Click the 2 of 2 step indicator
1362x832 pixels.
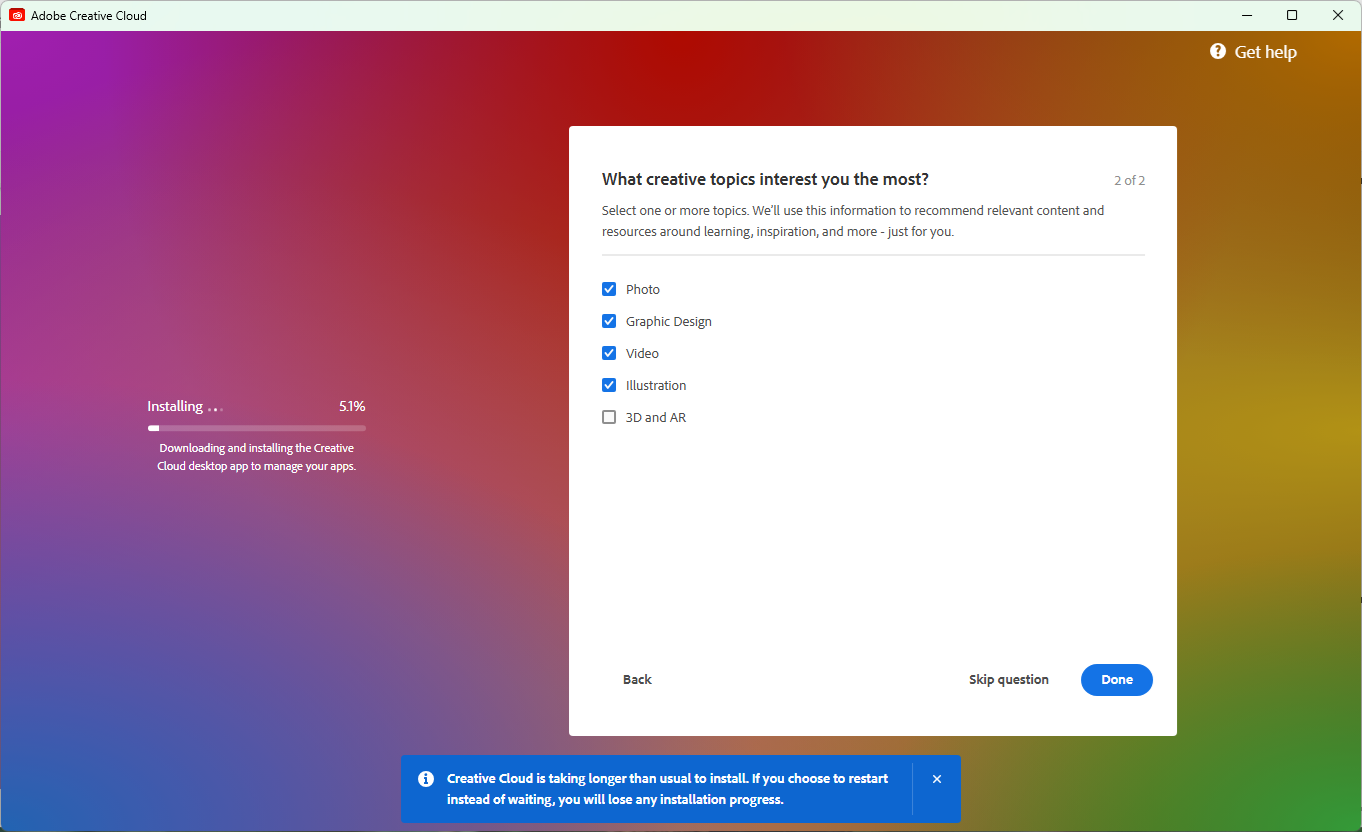pyautogui.click(x=1129, y=180)
